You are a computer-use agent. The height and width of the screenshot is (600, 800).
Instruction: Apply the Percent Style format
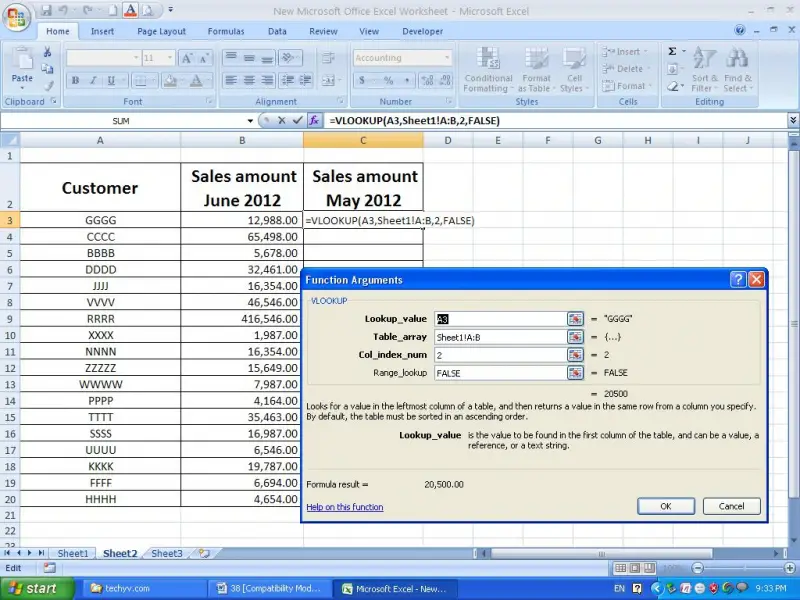388,81
